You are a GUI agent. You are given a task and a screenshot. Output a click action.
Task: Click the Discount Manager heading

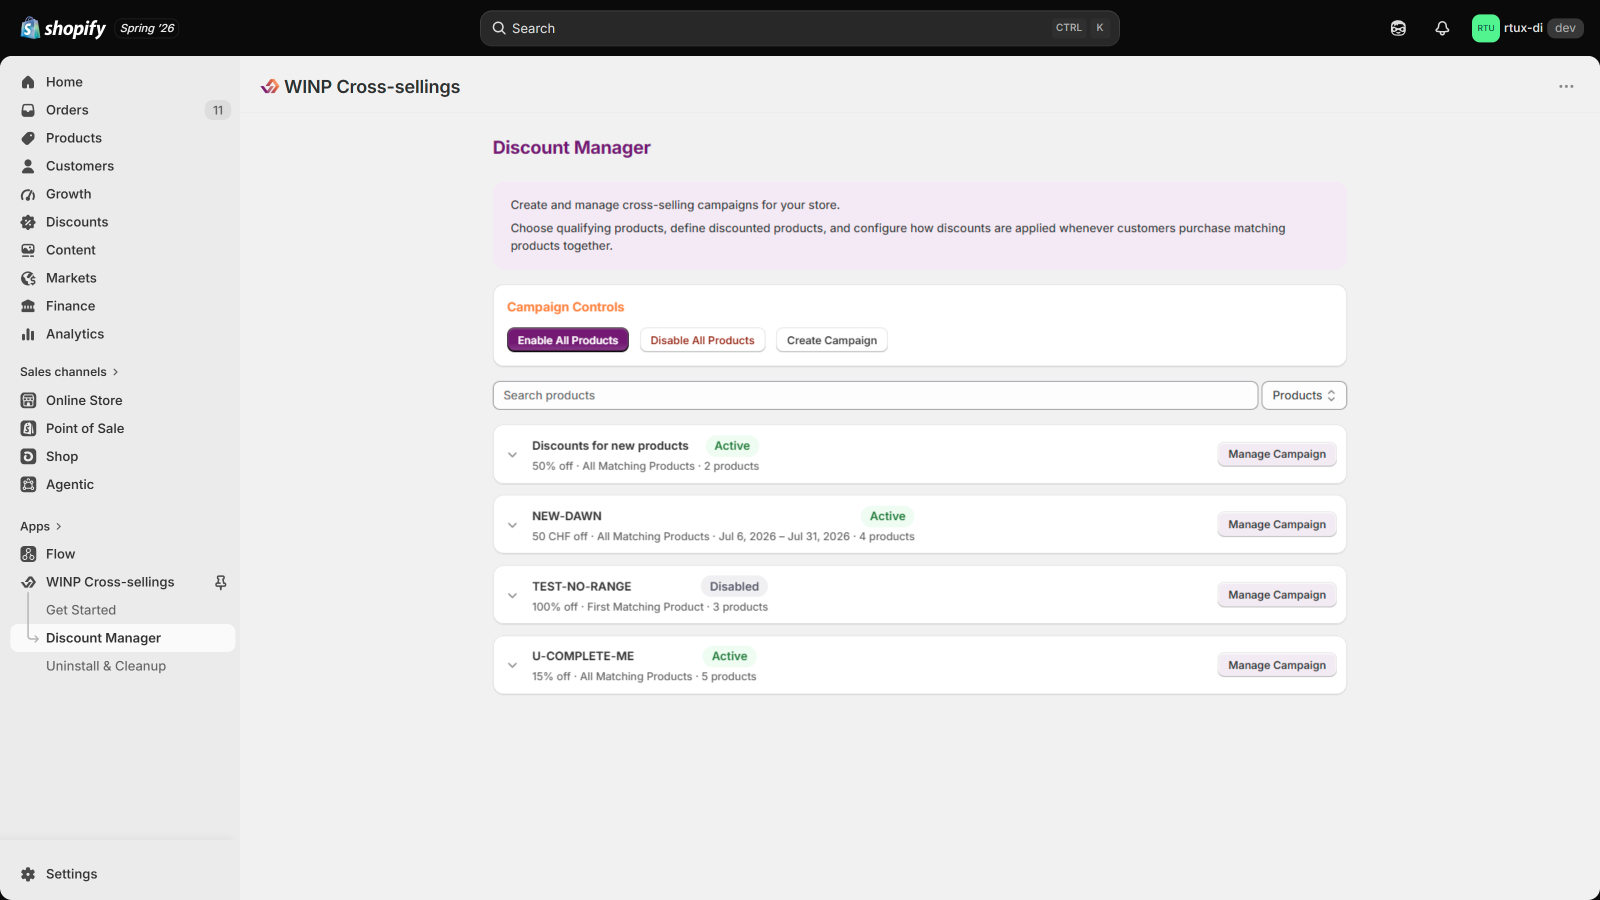pyautogui.click(x=572, y=148)
